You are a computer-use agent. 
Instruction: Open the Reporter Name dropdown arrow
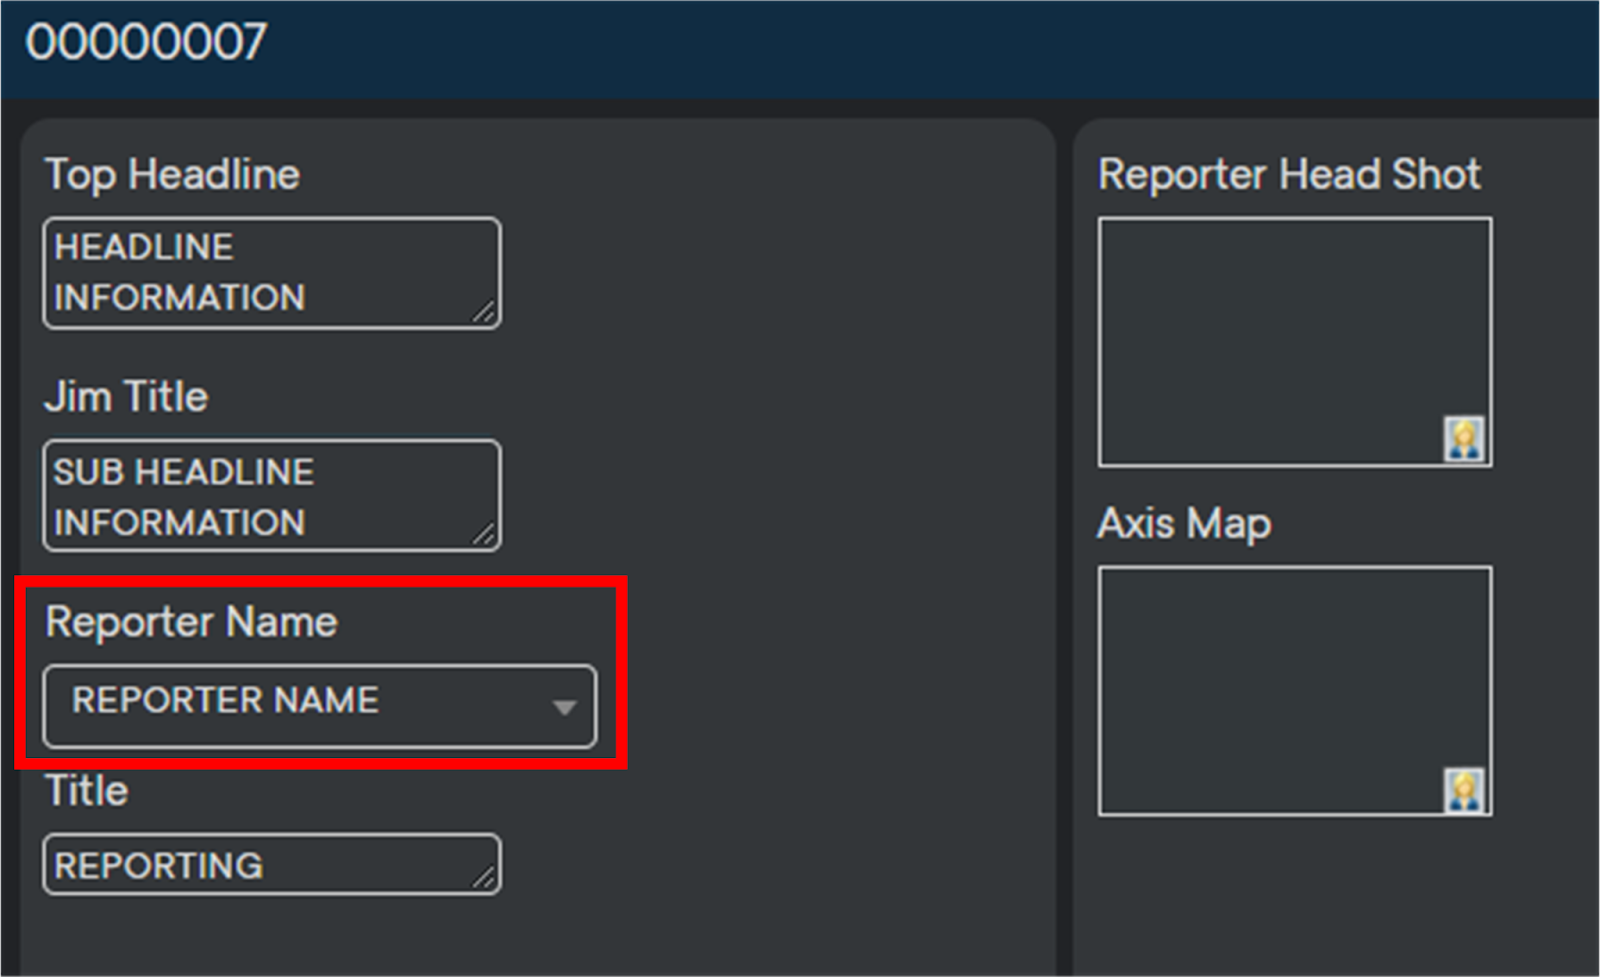tap(564, 707)
